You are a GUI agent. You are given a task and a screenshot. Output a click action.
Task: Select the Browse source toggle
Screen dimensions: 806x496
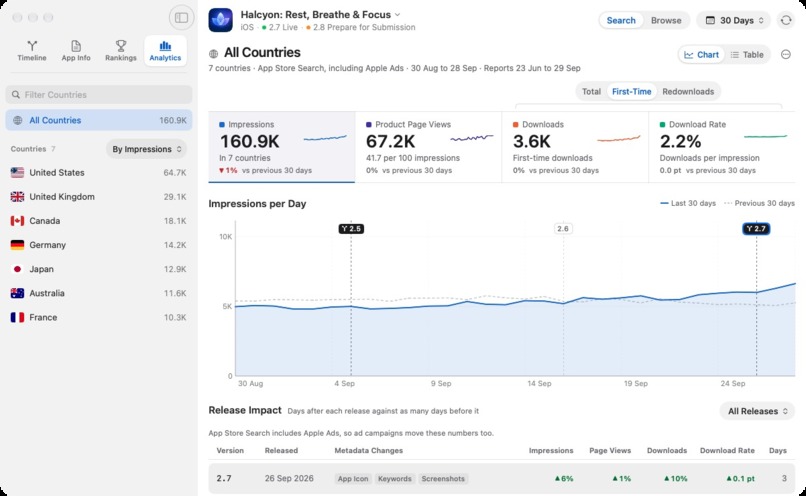pos(666,21)
